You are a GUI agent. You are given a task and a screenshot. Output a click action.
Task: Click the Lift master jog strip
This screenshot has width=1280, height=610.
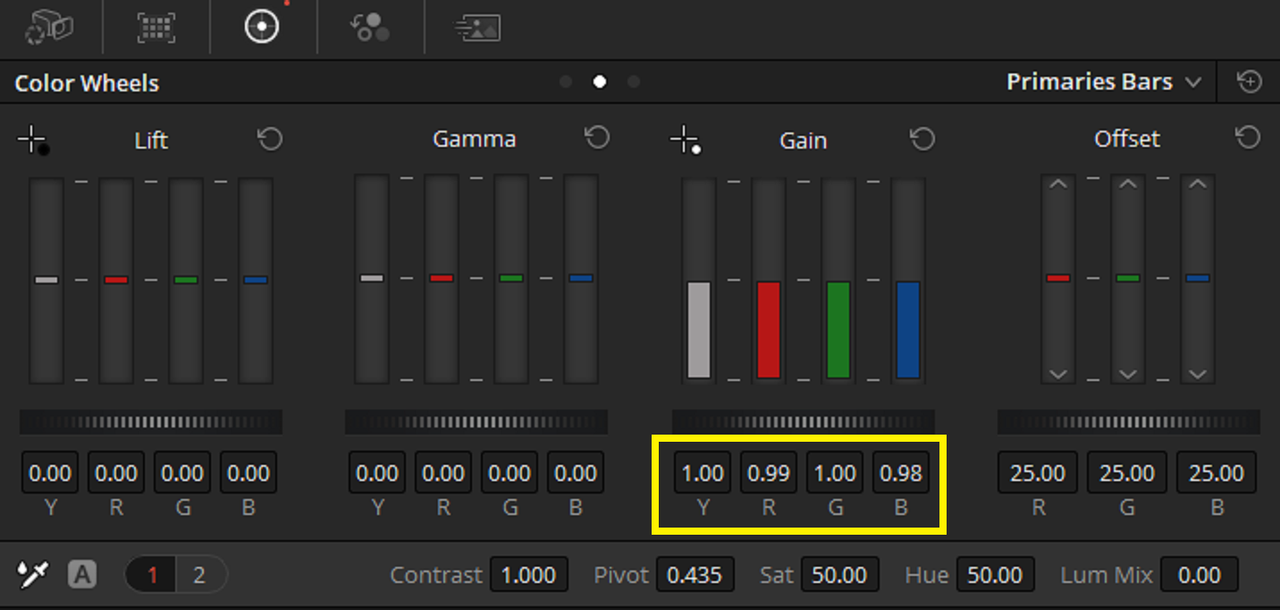151,422
